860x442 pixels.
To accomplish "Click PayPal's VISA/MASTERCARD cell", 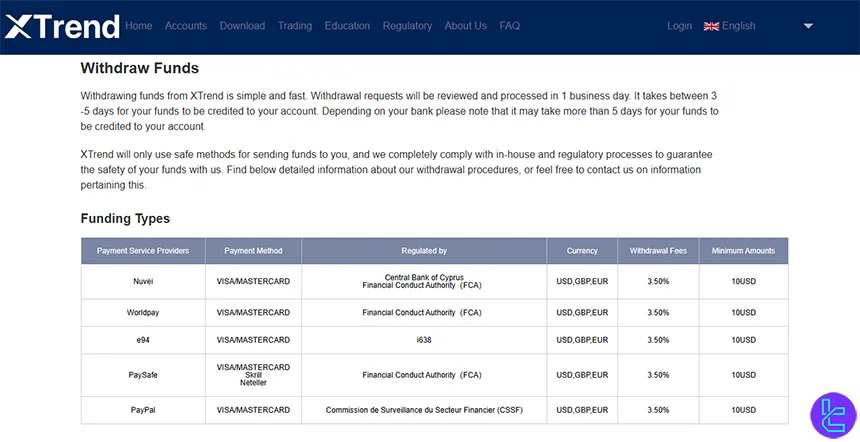I will [x=253, y=410].
